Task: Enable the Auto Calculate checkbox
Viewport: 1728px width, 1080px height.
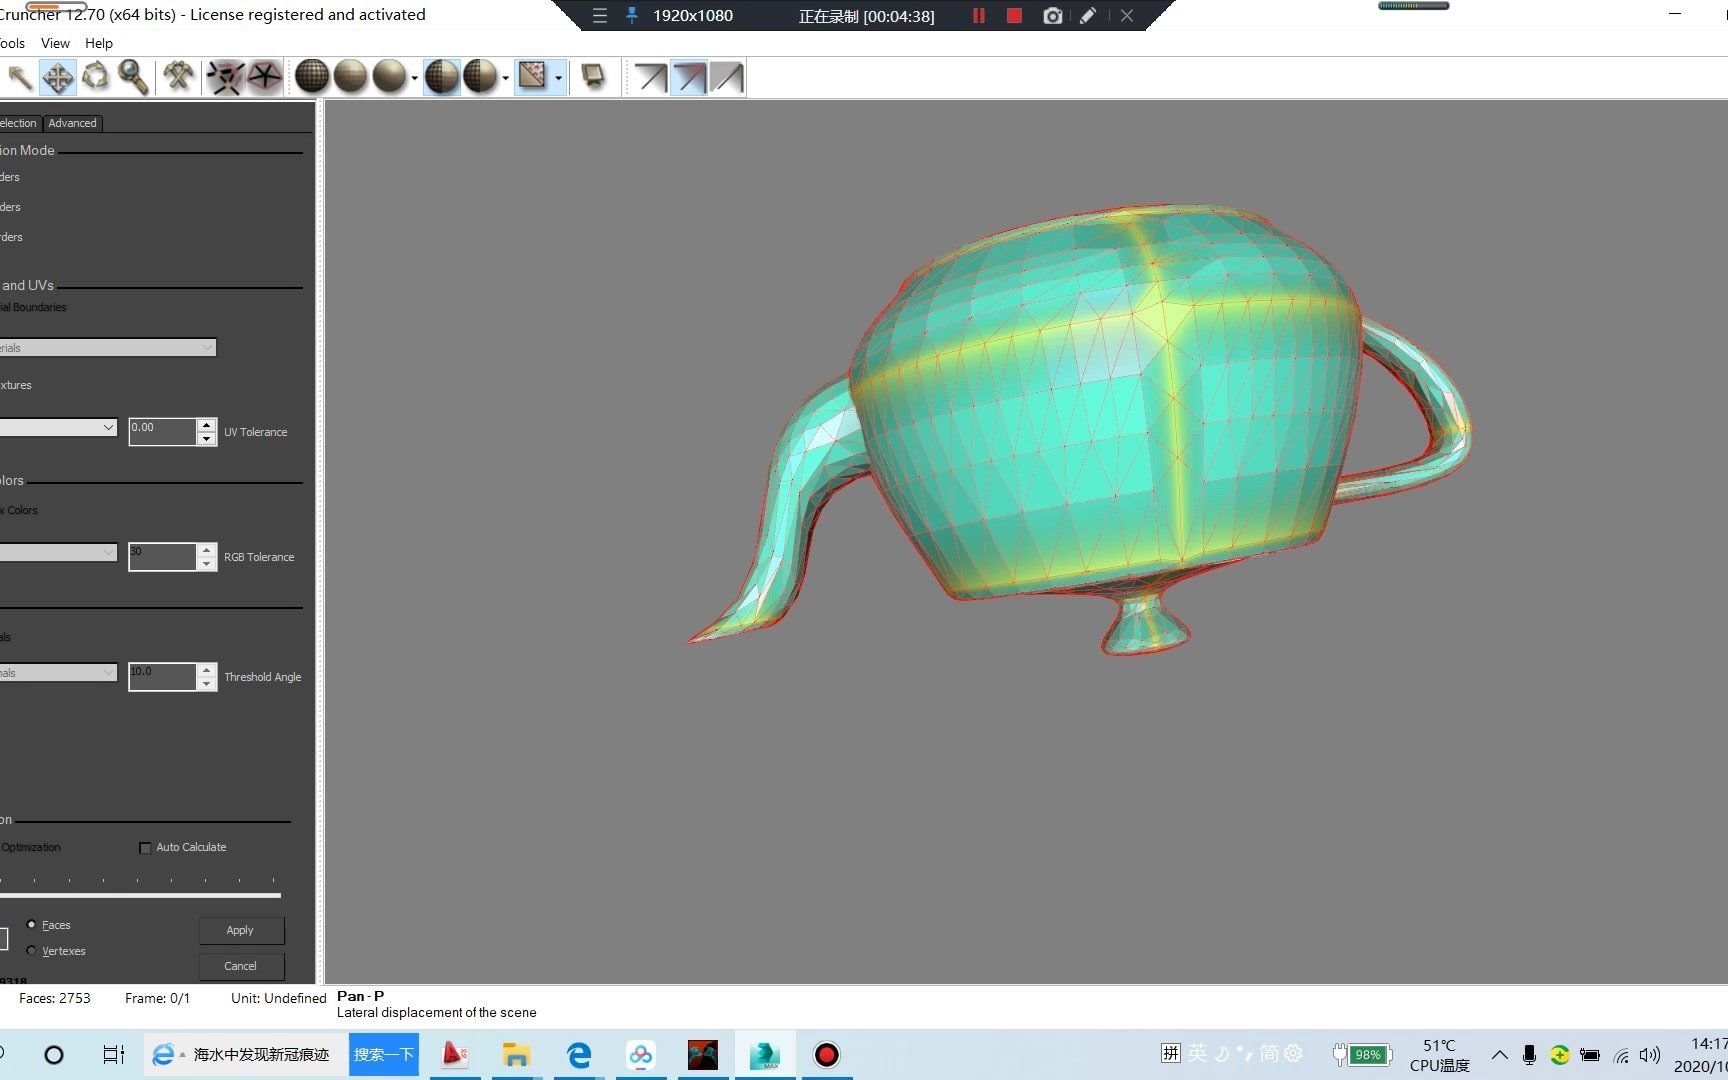Action: tap(145, 847)
